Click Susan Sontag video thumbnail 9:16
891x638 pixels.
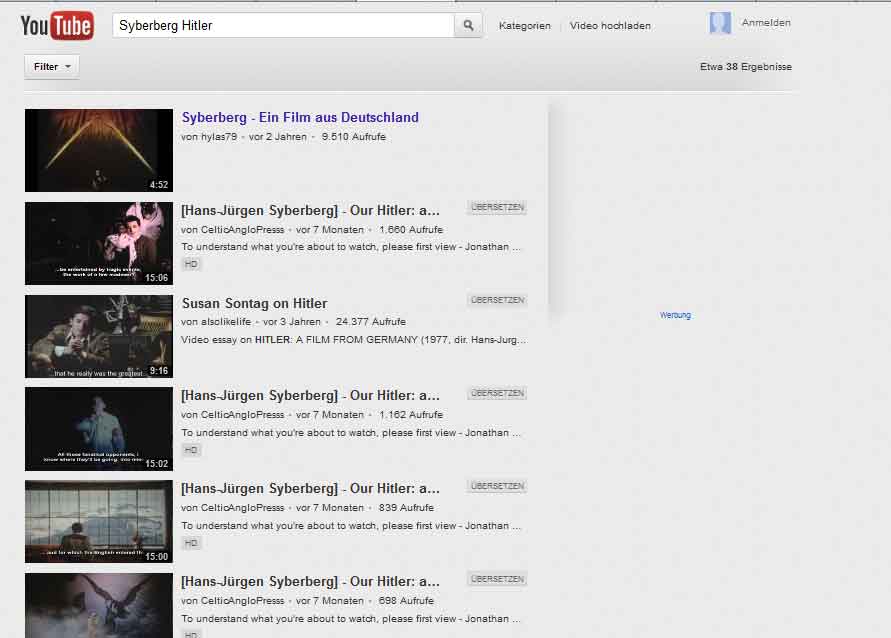tap(99, 336)
